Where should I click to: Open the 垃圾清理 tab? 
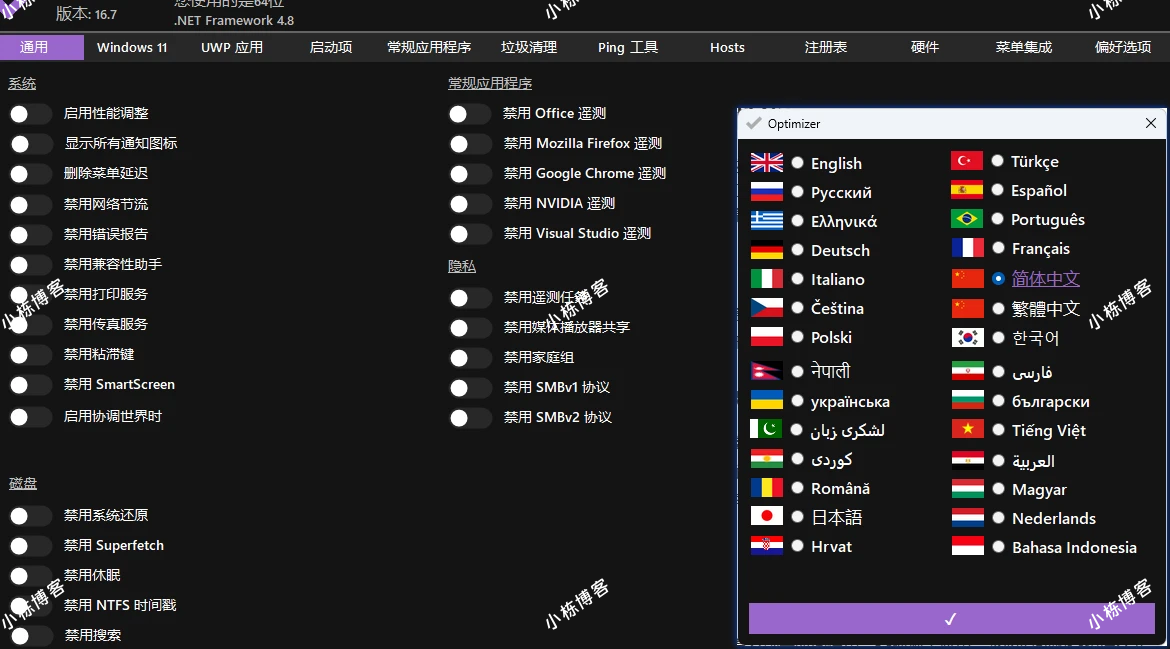529,47
